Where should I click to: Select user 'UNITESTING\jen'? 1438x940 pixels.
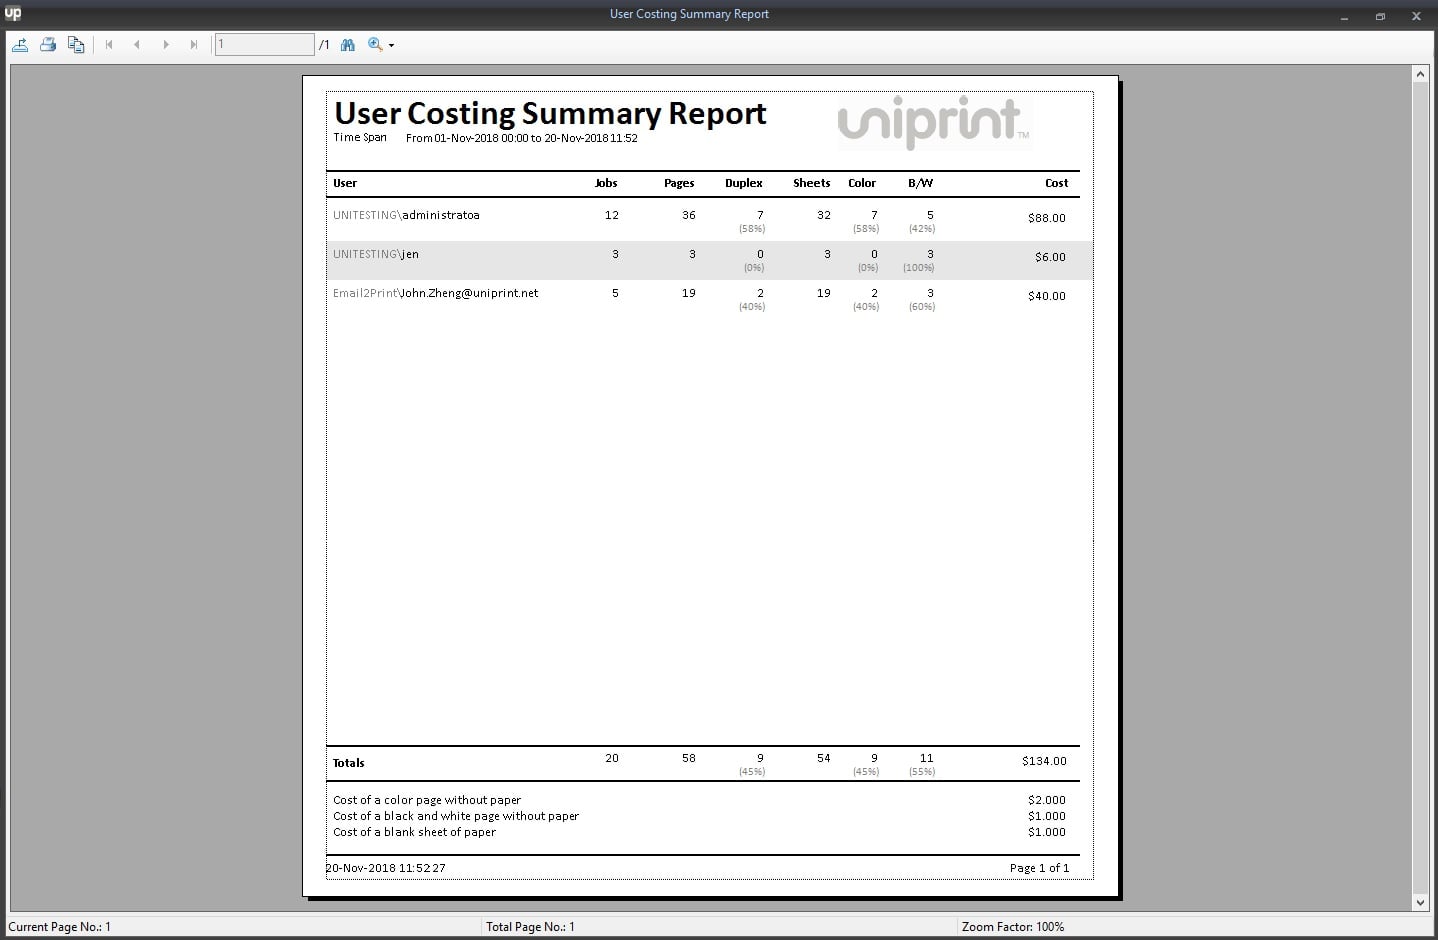[376, 254]
